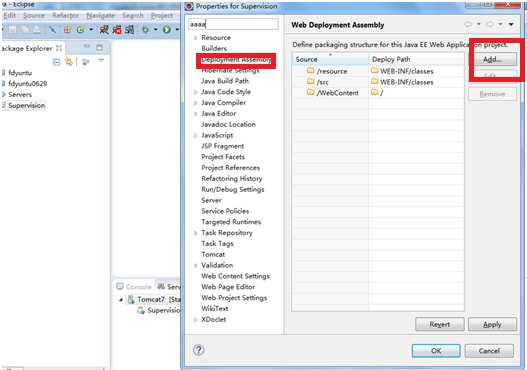
Task: Select the /WebContent source row
Action: tap(378, 92)
